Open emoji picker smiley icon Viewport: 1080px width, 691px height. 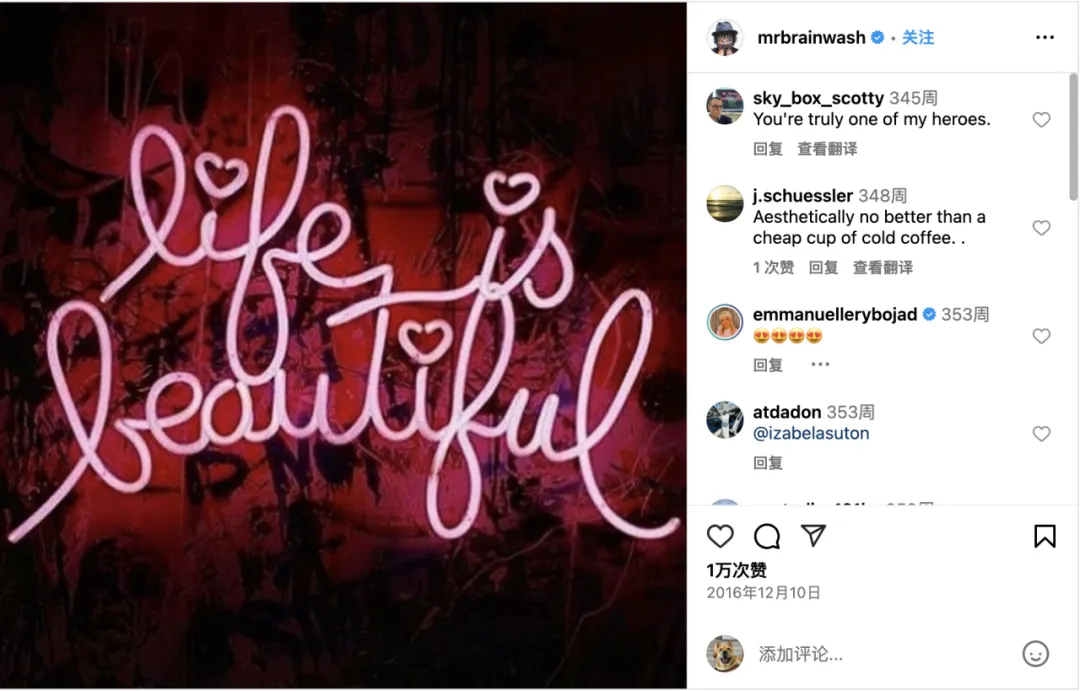(x=1035, y=654)
